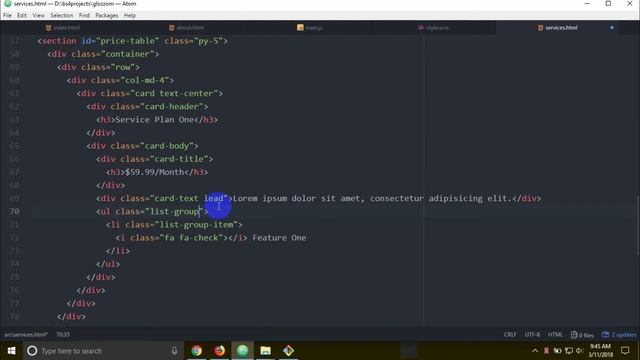
Task: Click "fa fa-check" class value
Action: tap(191, 238)
